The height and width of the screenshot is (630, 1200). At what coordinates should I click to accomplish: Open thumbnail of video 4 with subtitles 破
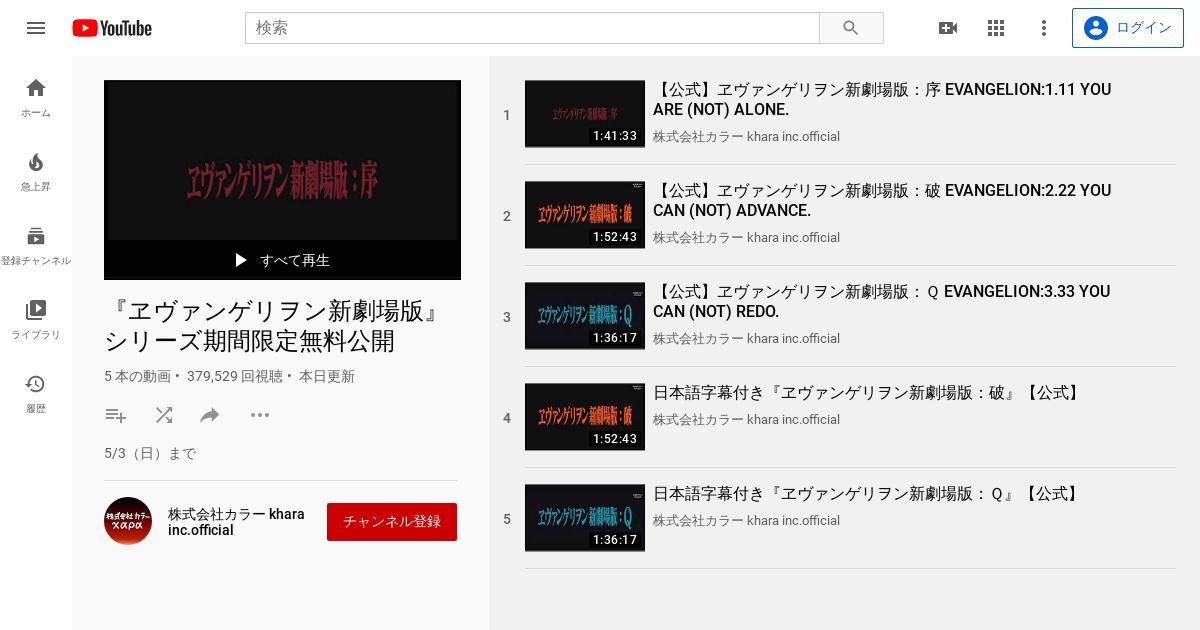coord(585,417)
